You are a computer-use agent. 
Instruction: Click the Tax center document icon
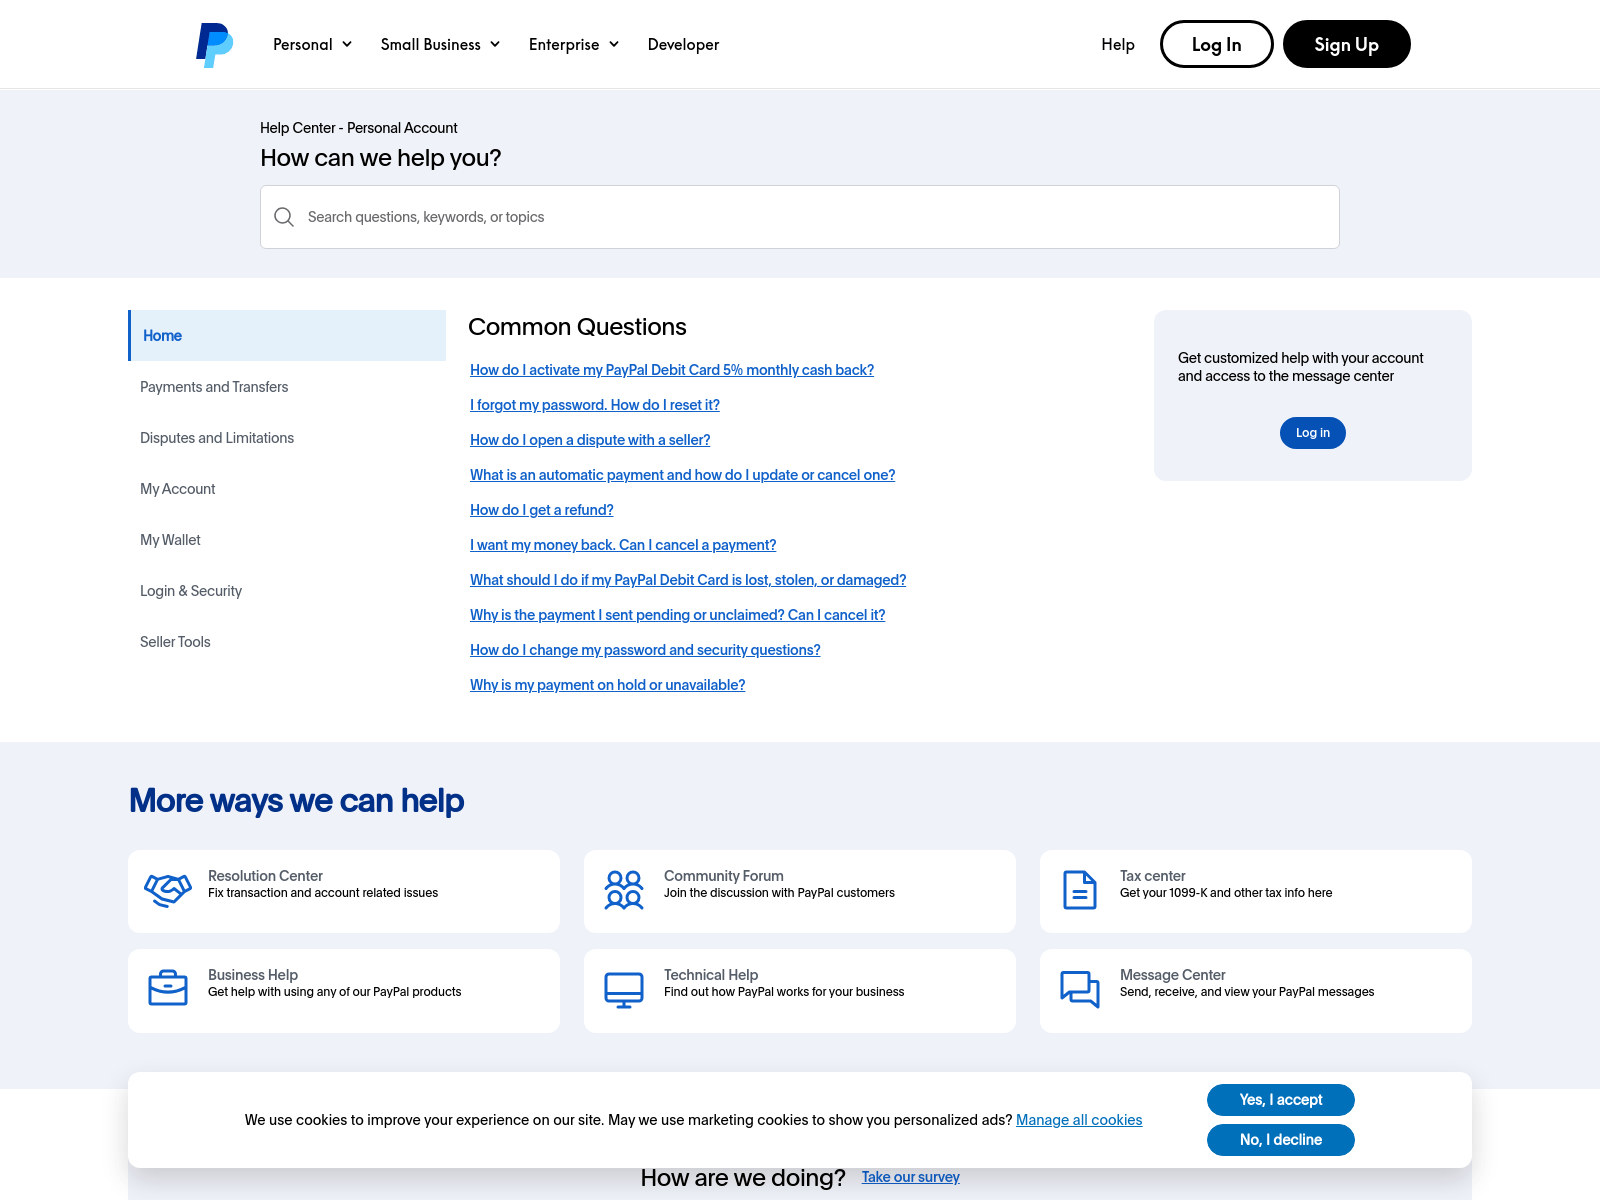pos(1080,890)
